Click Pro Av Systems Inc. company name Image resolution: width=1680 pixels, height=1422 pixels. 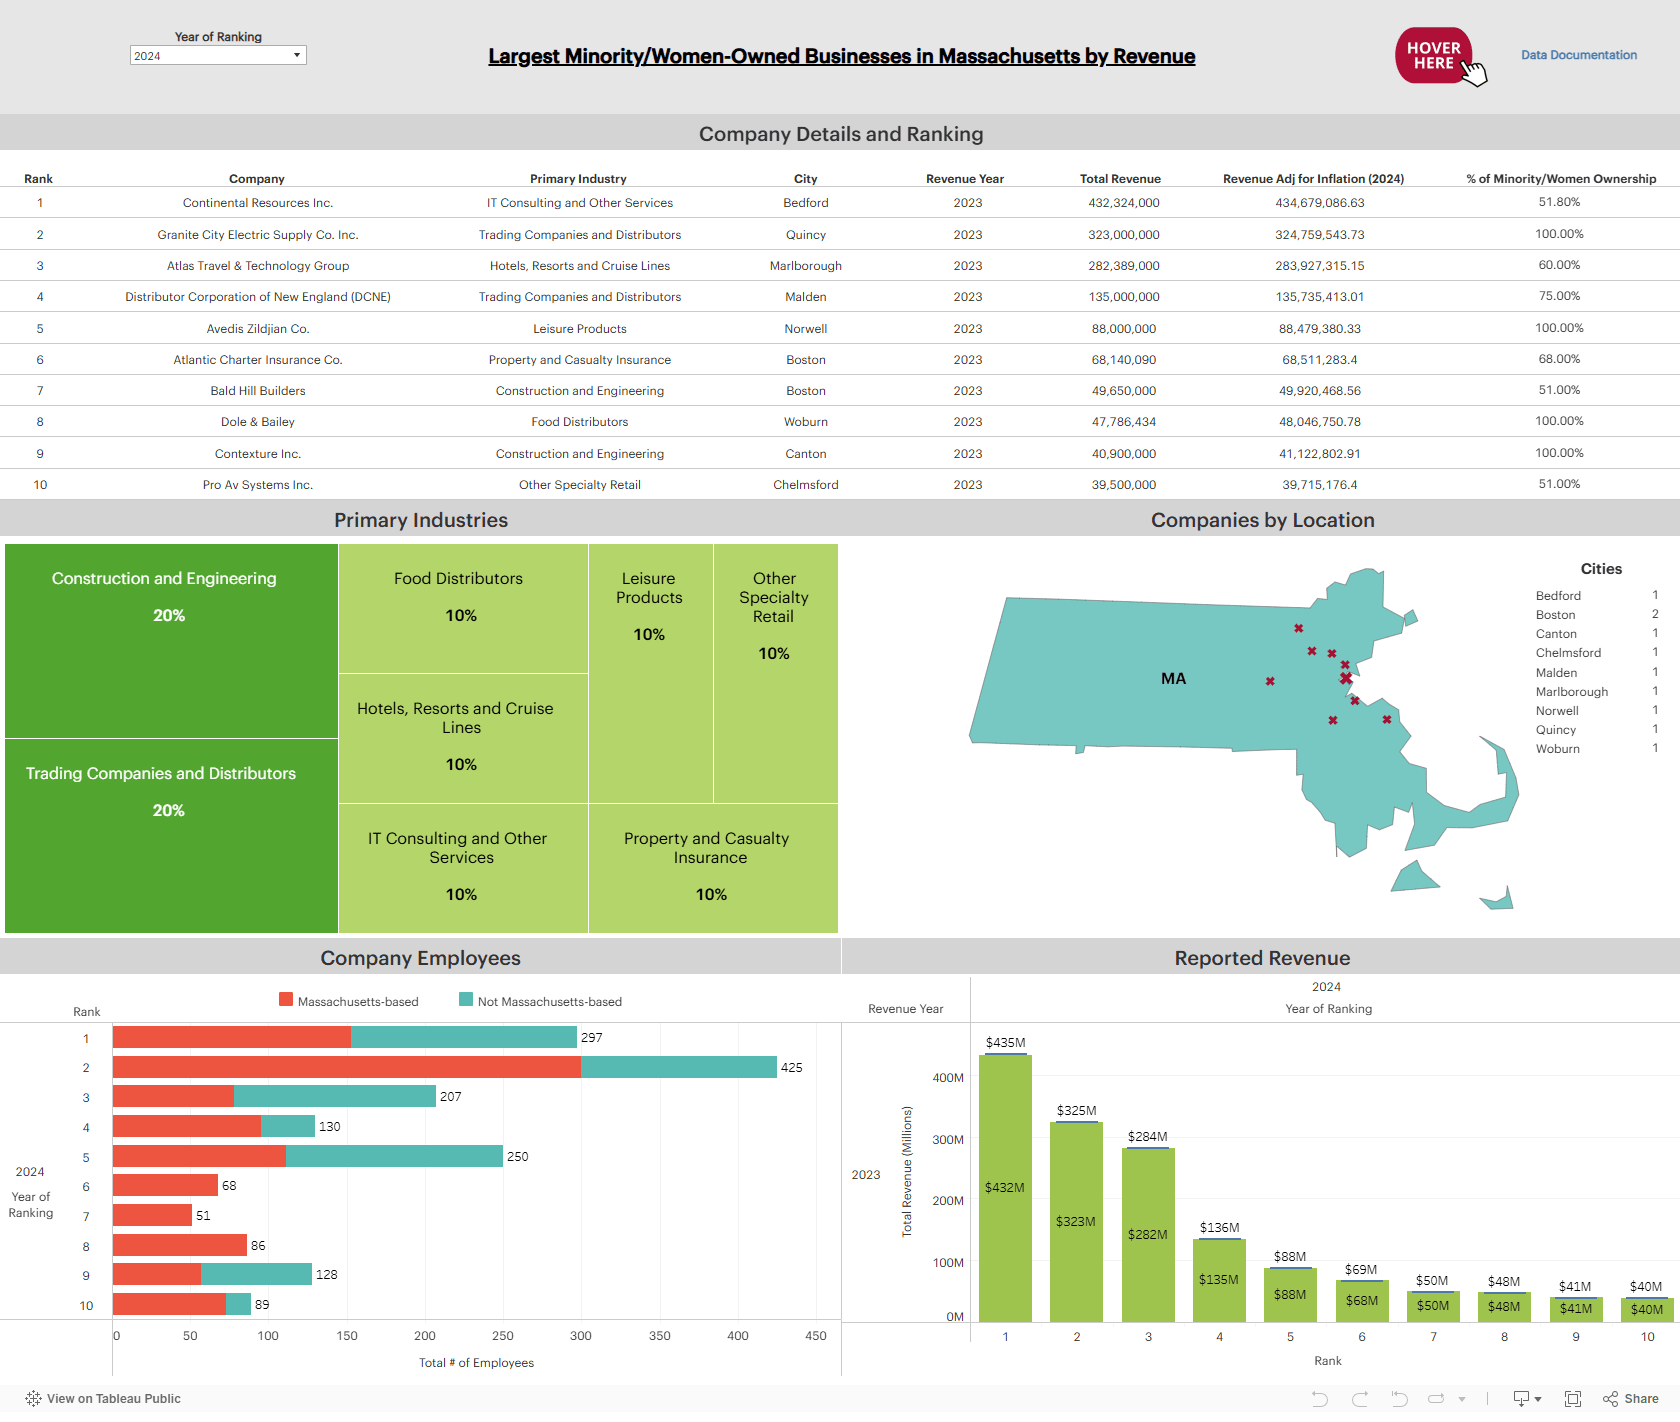click(258, 485)
